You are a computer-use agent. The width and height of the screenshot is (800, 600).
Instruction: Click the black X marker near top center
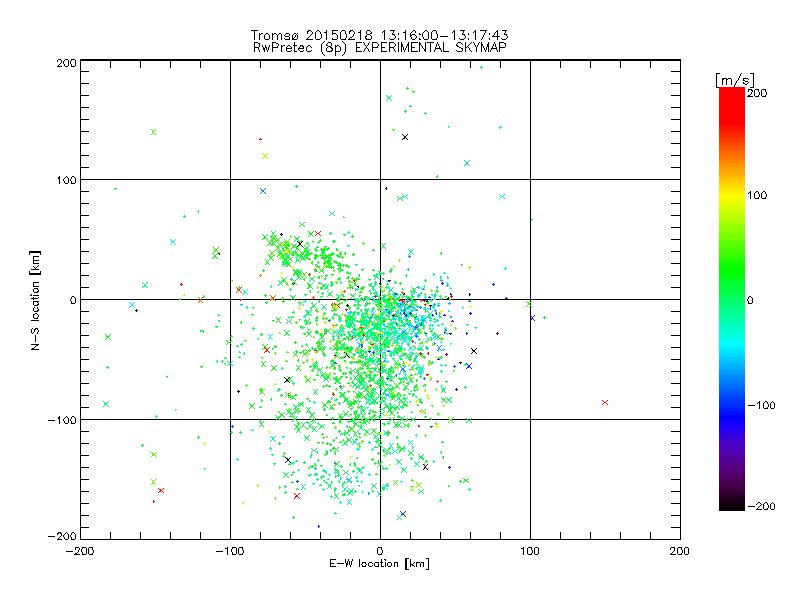pyautogui.click(x=405, y=137)
